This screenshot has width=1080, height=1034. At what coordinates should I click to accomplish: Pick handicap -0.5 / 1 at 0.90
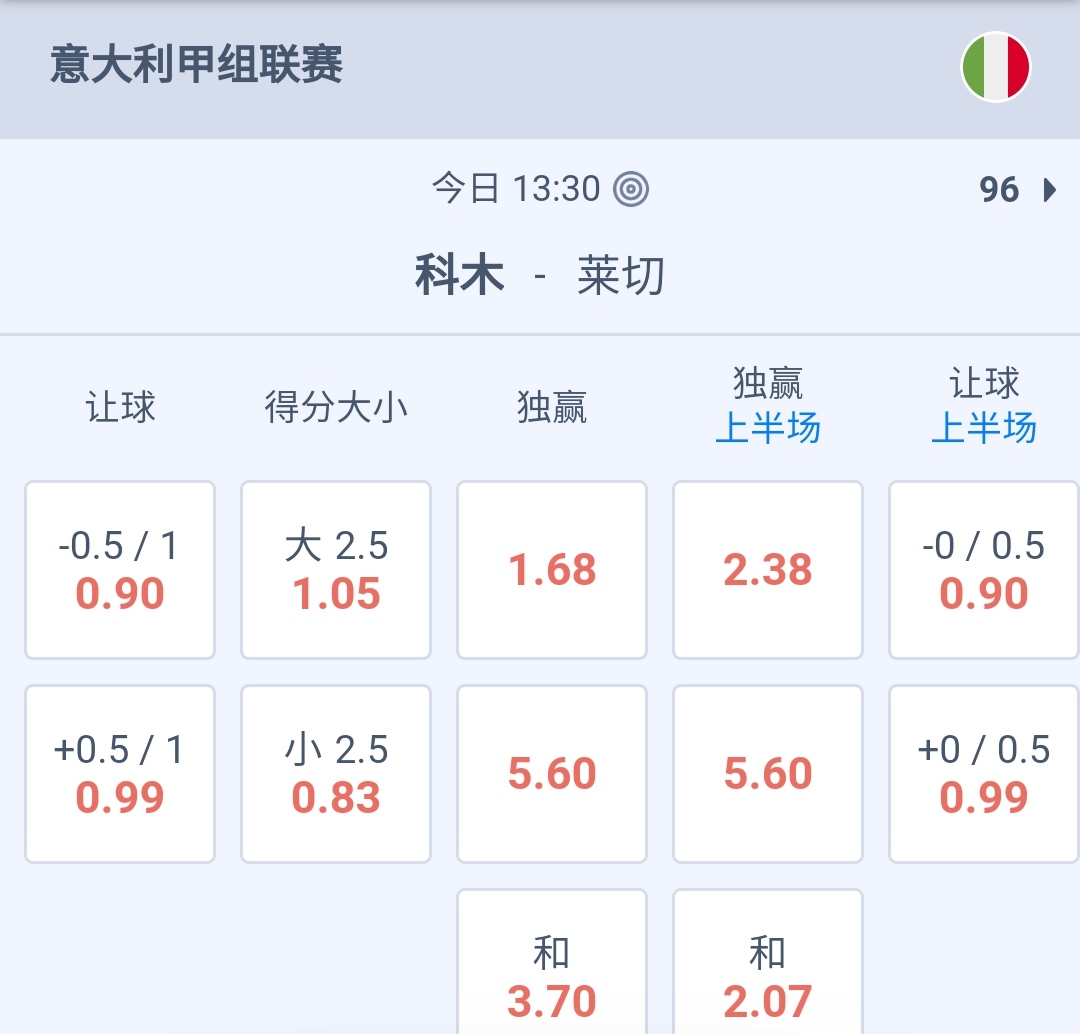120,570
